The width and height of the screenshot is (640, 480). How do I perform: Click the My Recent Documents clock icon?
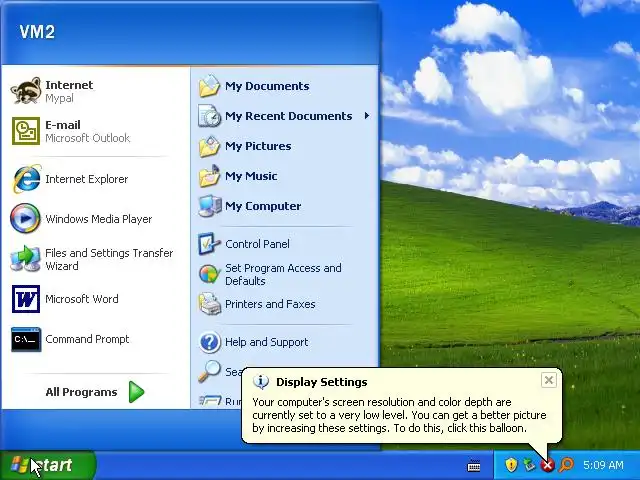(x=209, y=116)
